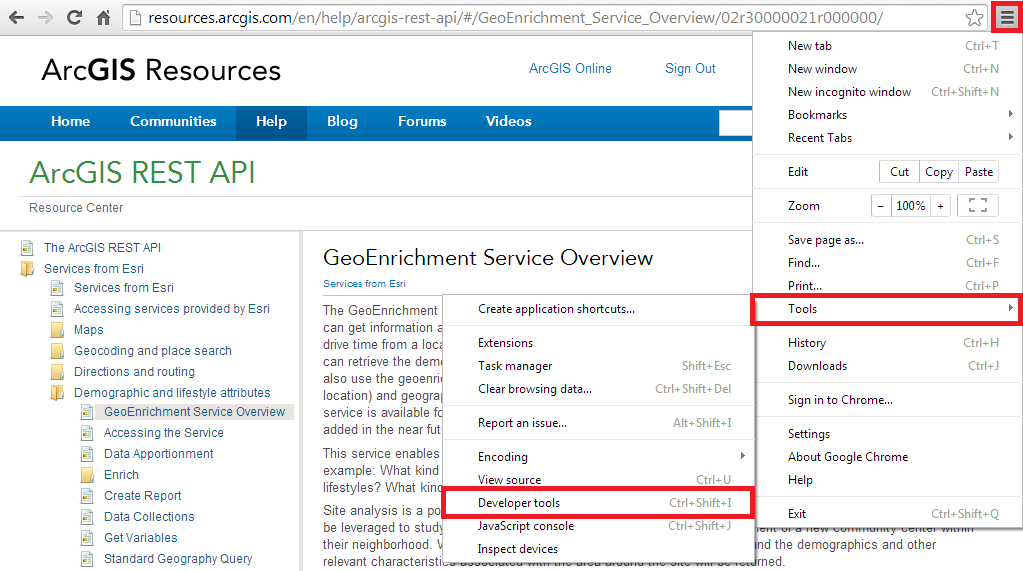Choose Inspect devices menu entry
The height and width of the screenshot is (571, 1023).
pos(598,549)
